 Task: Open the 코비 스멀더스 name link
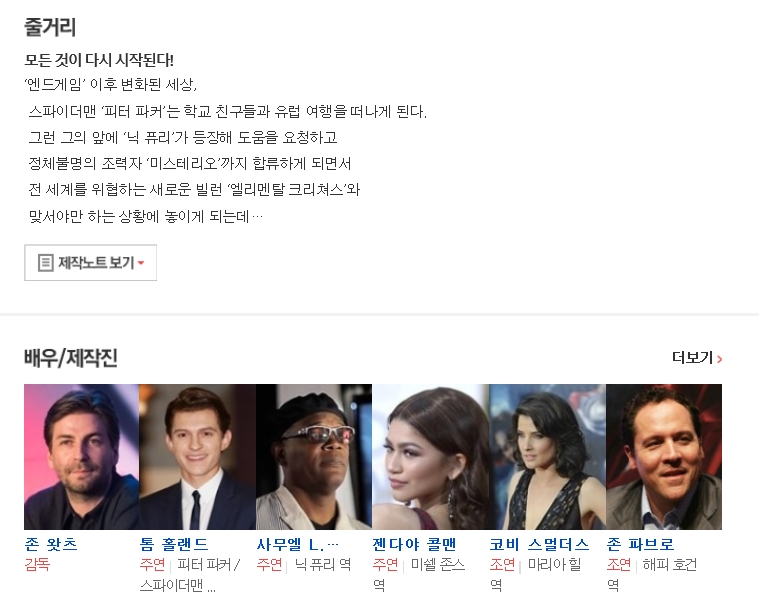point(539,544)
